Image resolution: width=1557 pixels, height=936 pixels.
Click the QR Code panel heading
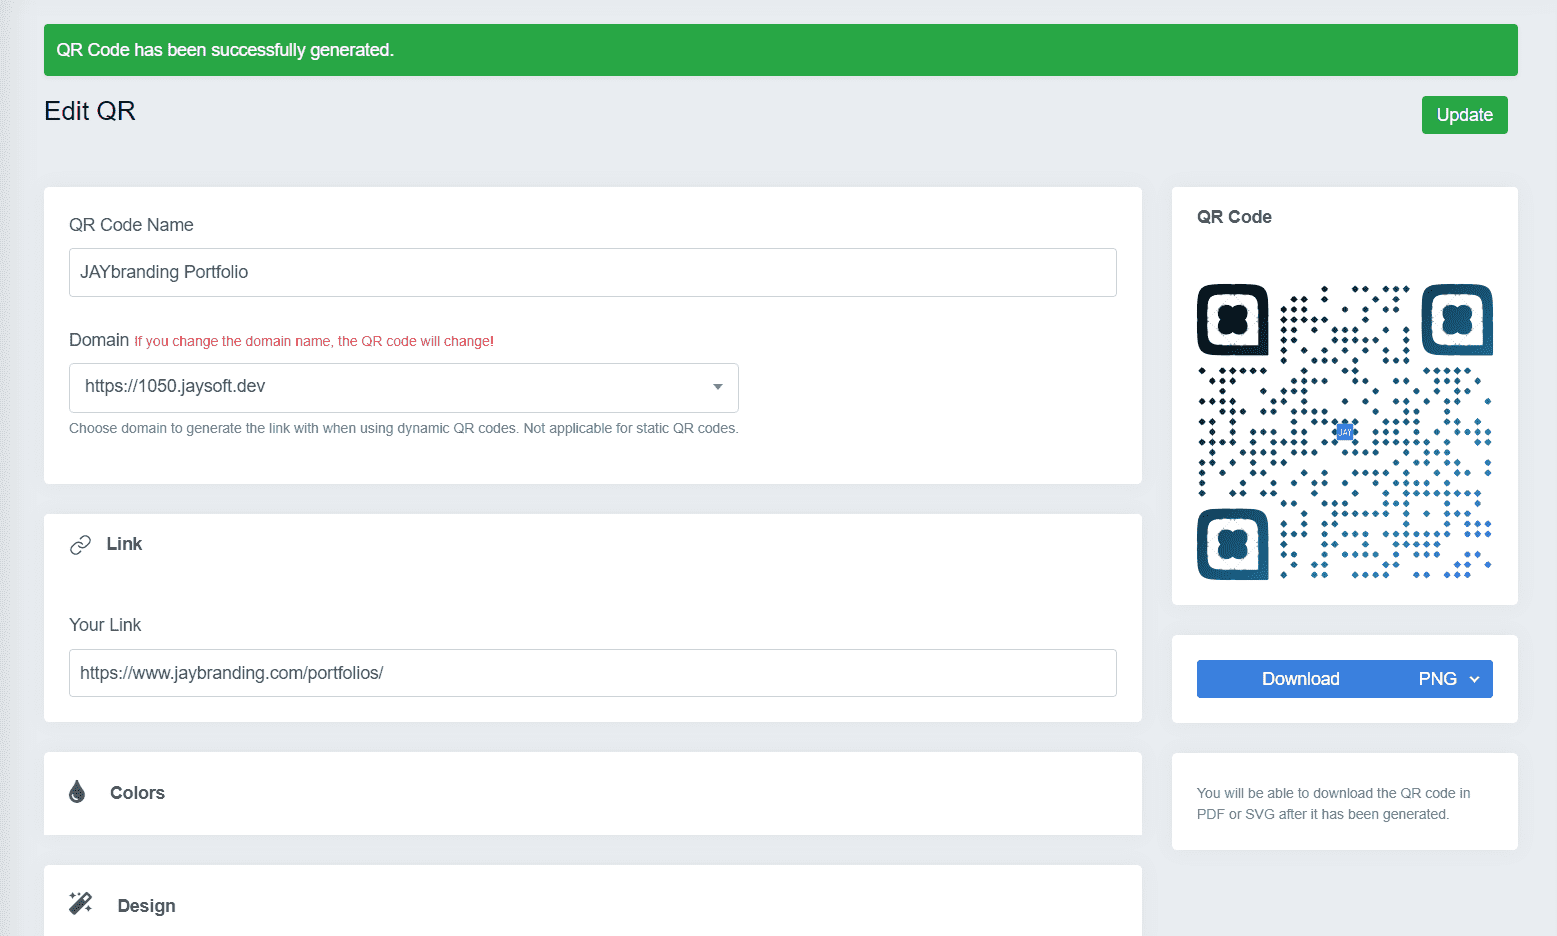coord(1234,217)
